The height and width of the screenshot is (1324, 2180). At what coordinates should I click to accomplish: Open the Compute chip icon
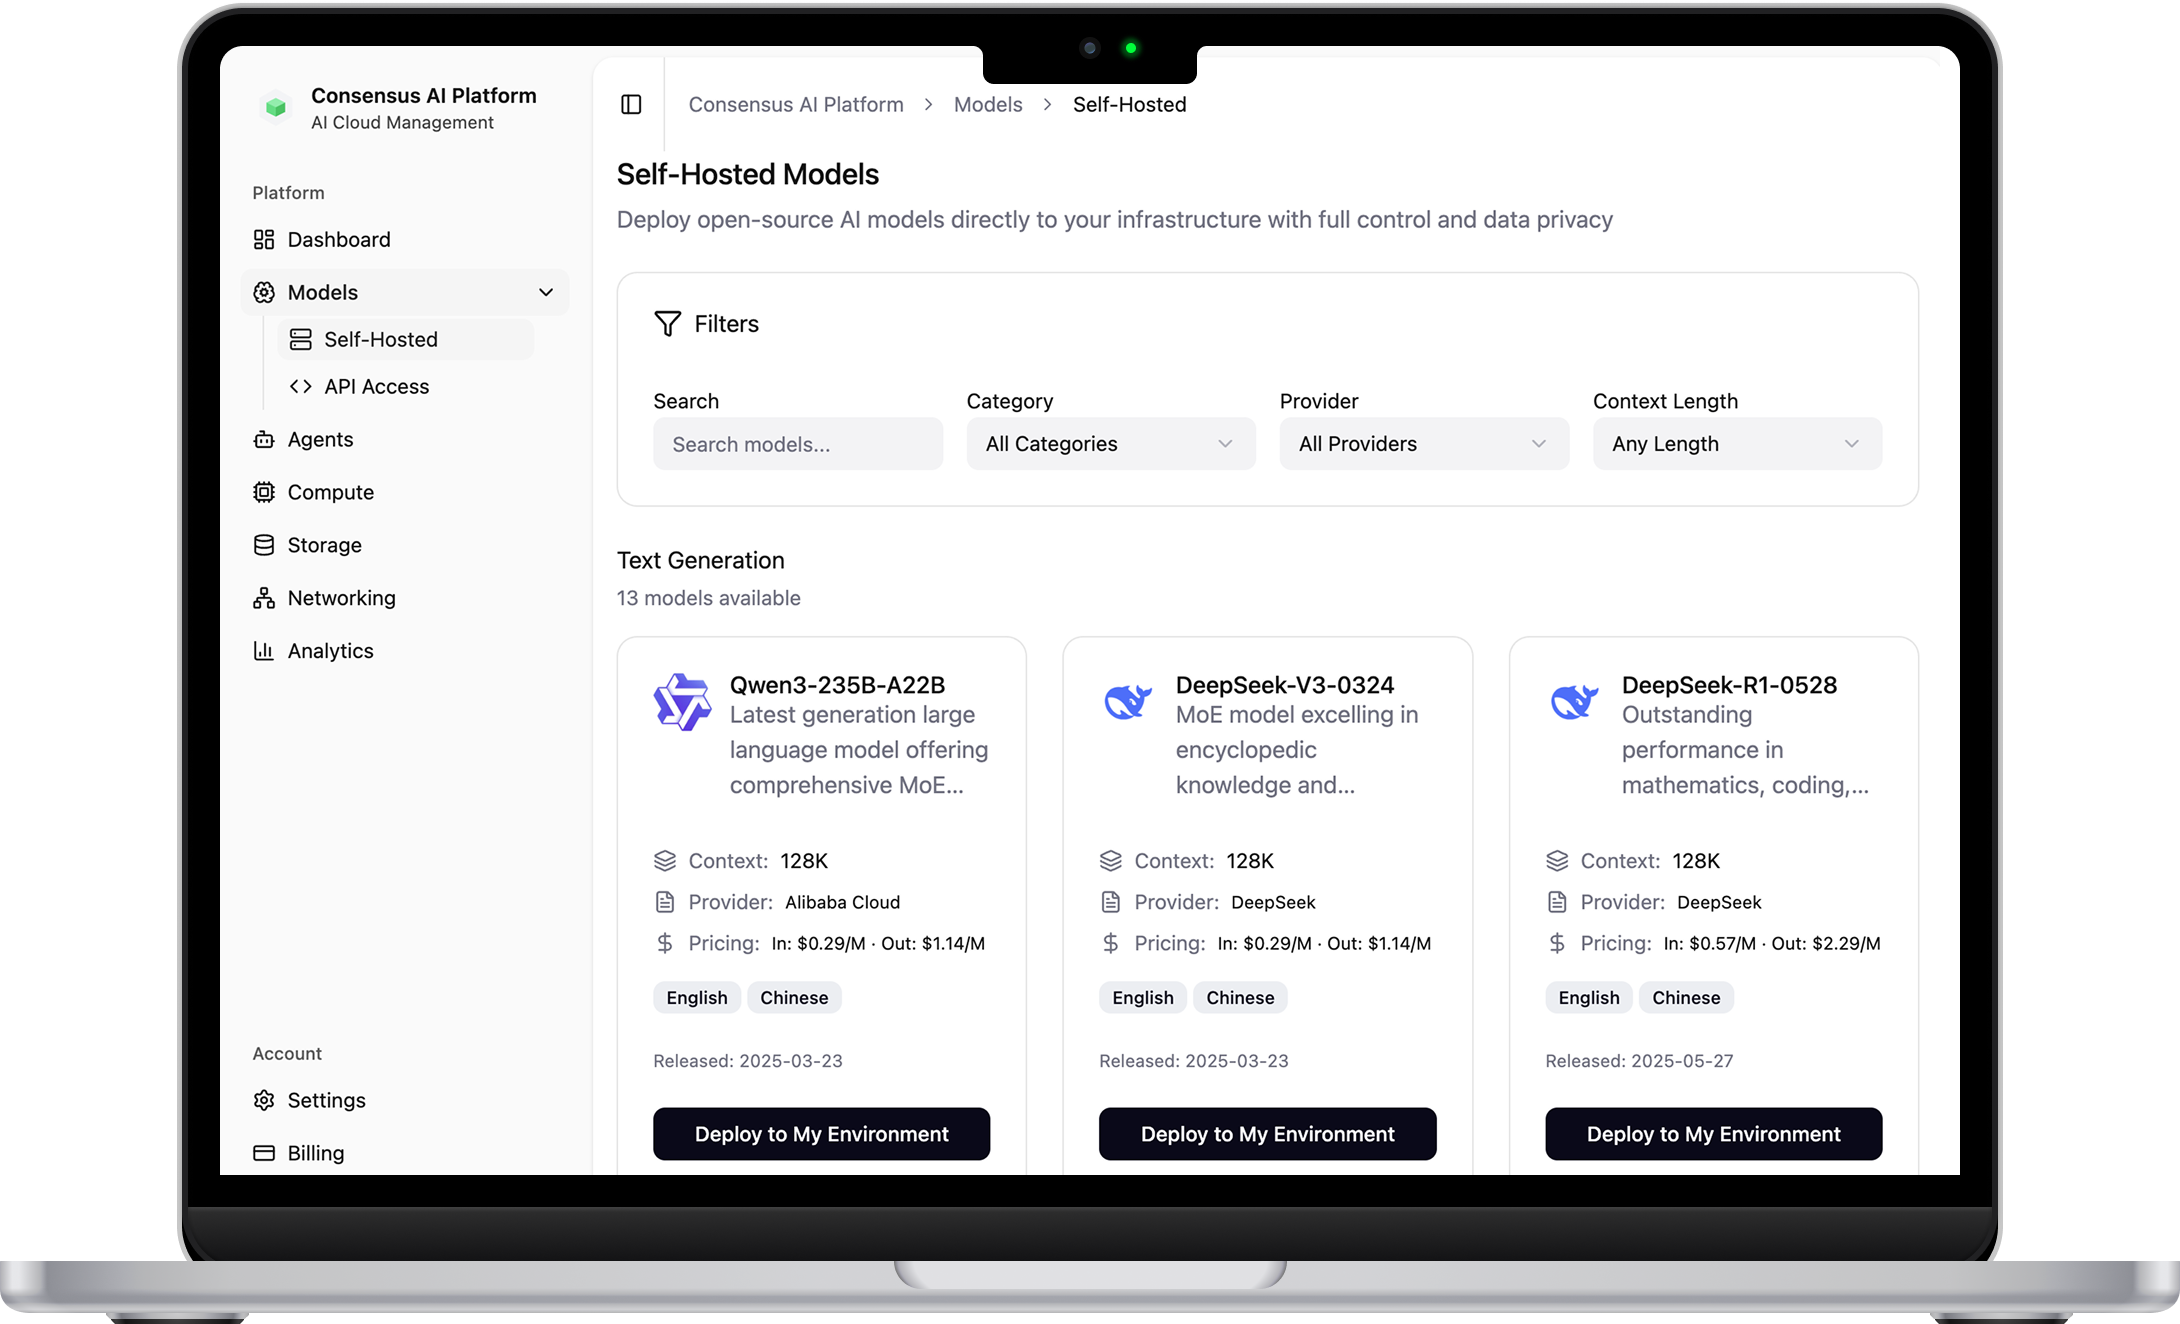click(264, 493)
